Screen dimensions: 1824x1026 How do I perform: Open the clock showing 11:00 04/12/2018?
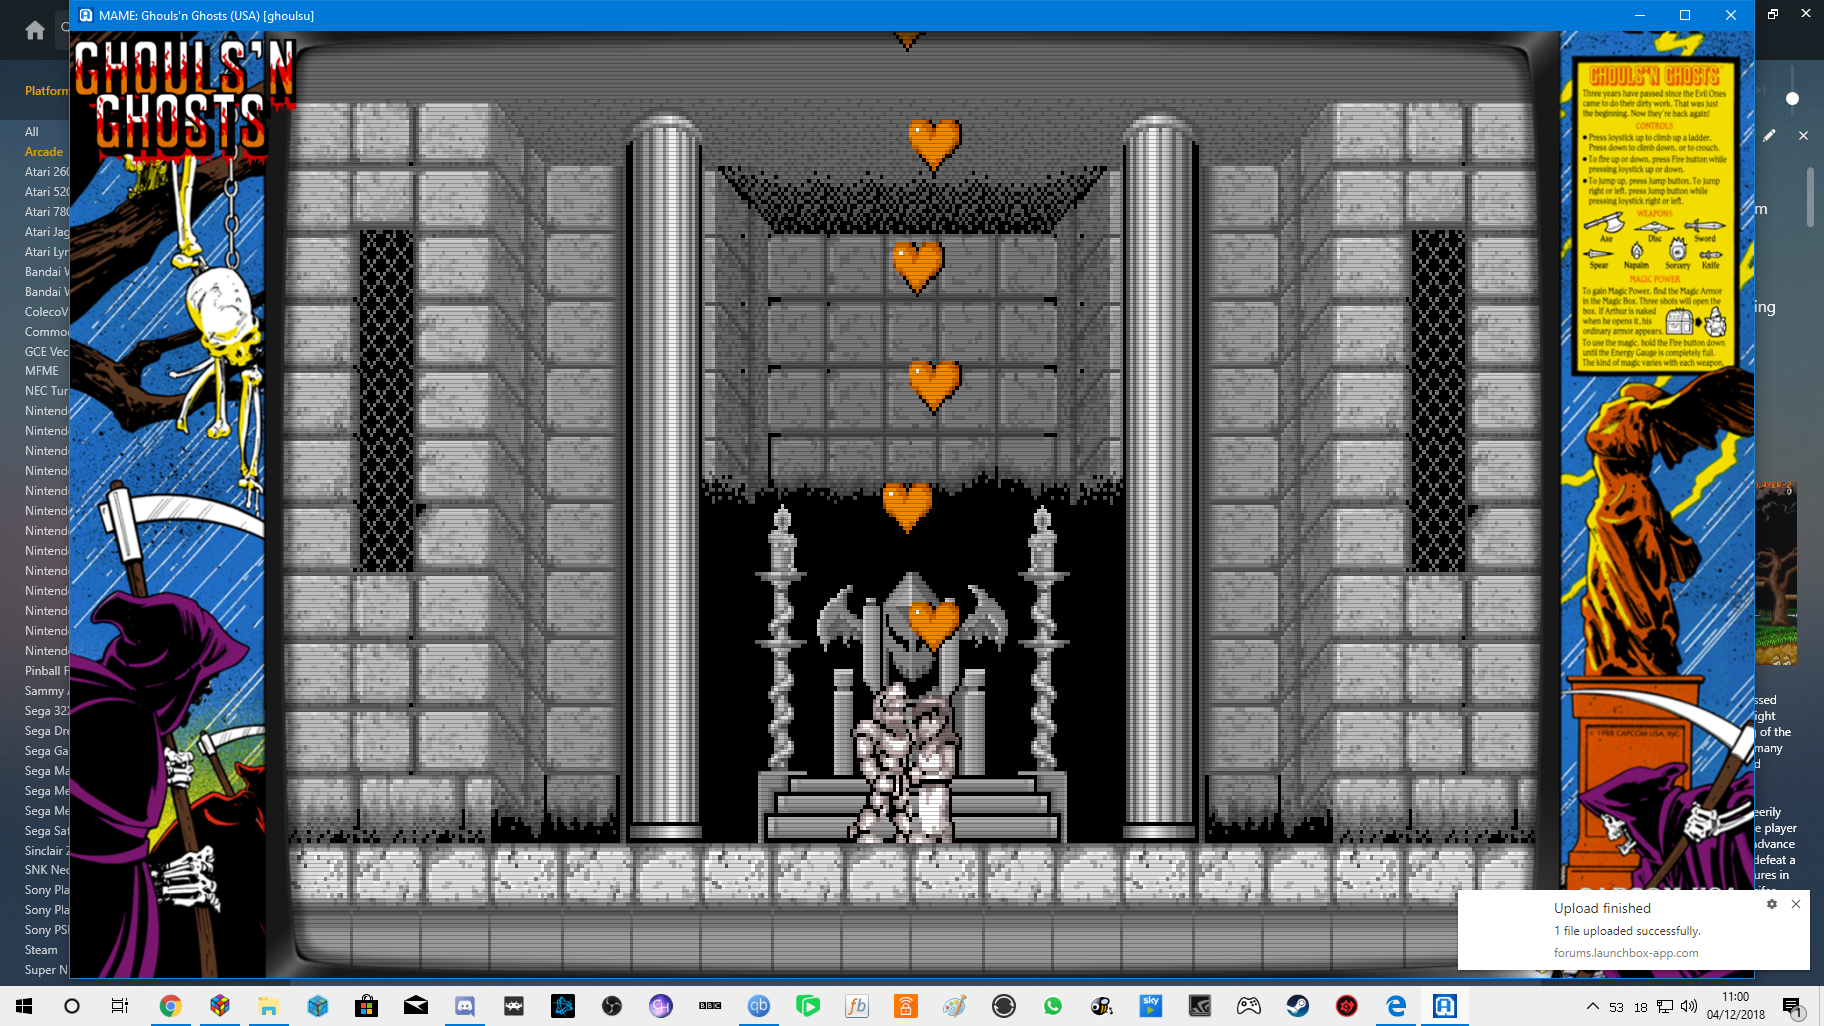(1736, 1006)
